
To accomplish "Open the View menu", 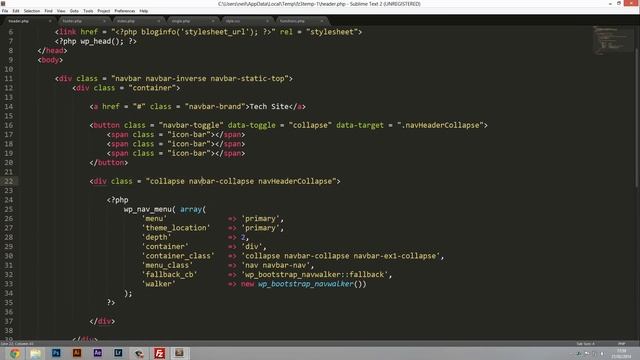I will 61,11.
